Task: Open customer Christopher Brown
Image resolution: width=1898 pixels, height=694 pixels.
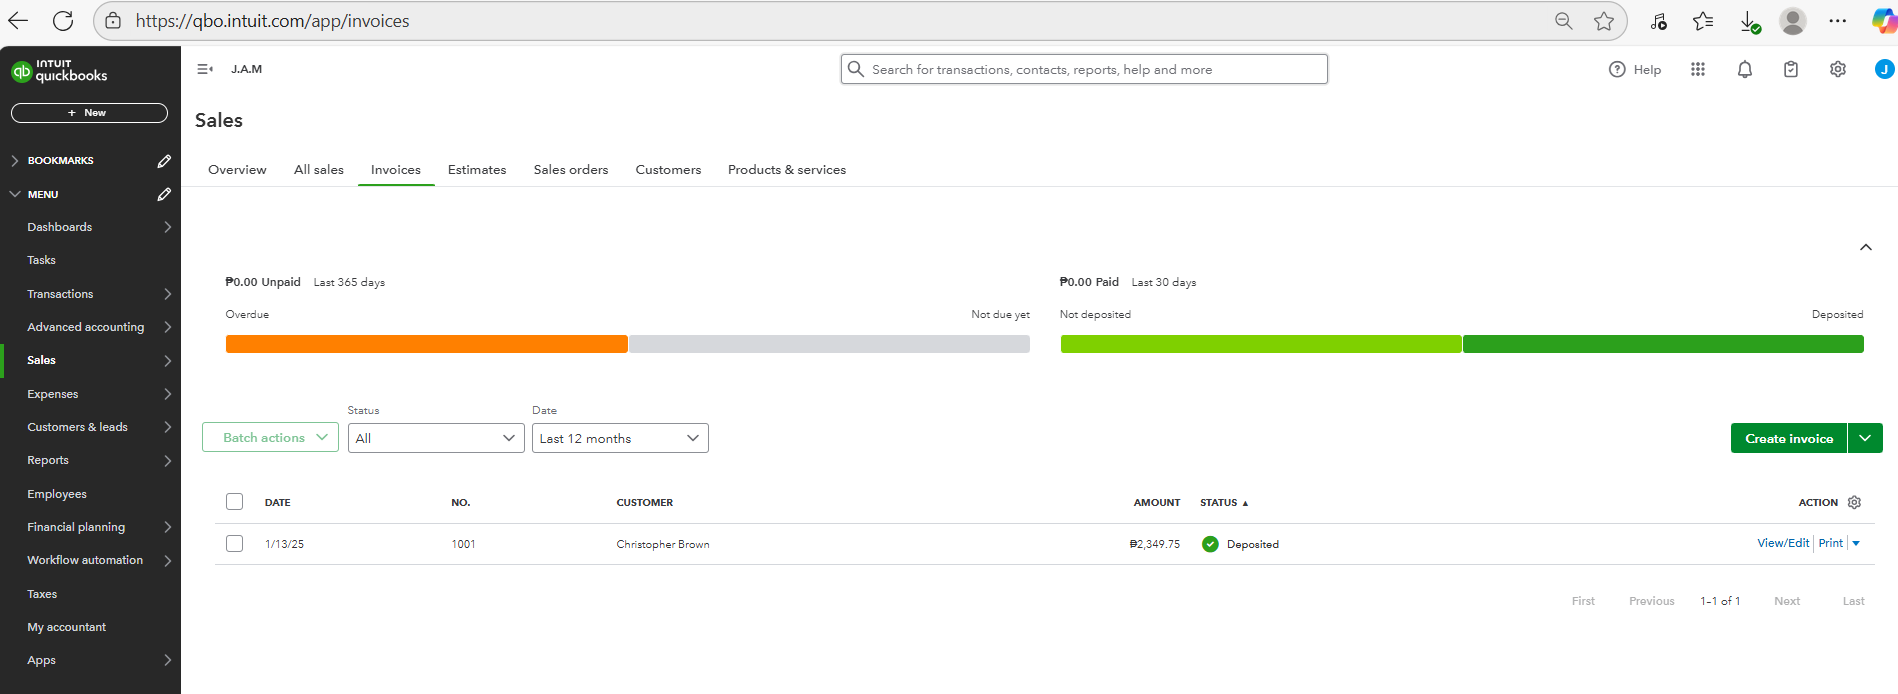Action: 663,544
